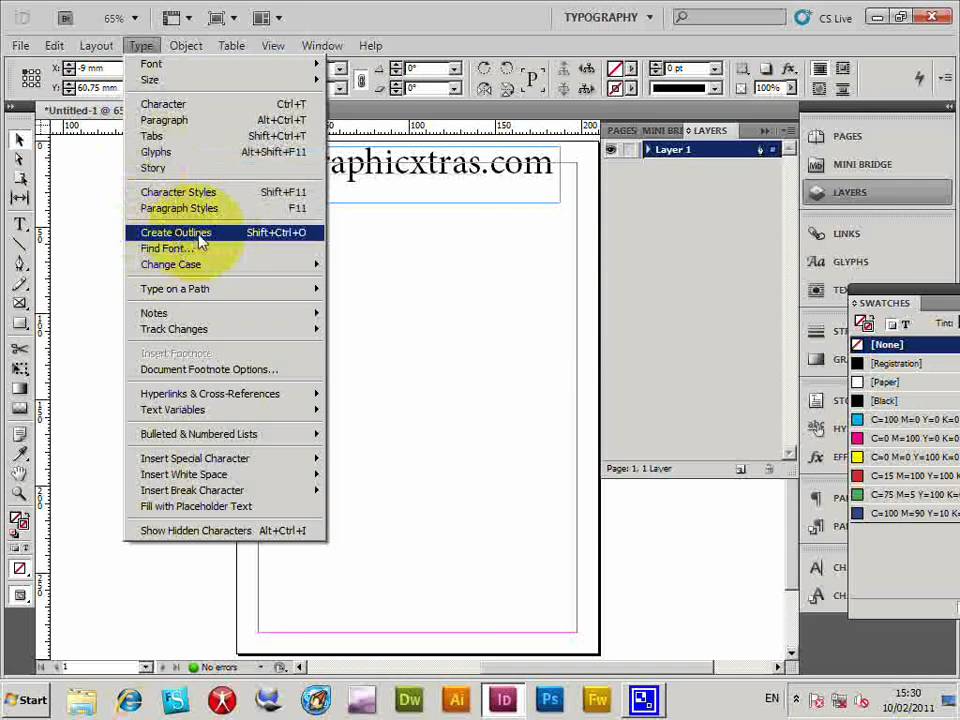Open Photoshop from the taskbar
This screenshot has height=720, width=960.
pos(550,700)
